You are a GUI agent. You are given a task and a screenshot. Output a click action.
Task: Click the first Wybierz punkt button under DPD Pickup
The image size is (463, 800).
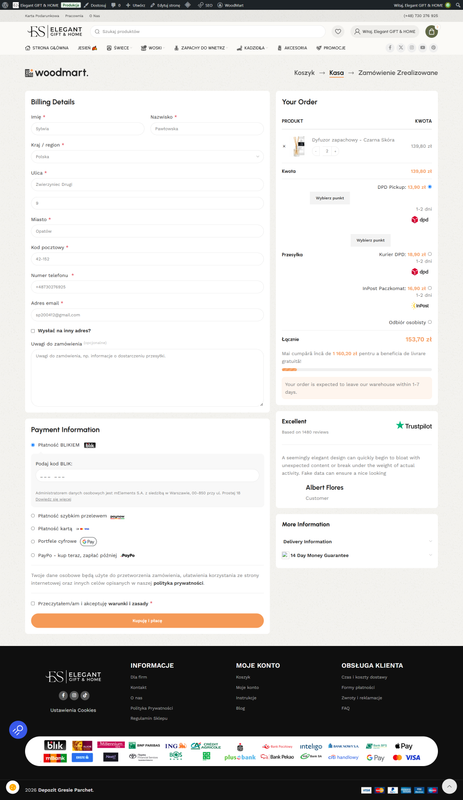click(330, 197)
